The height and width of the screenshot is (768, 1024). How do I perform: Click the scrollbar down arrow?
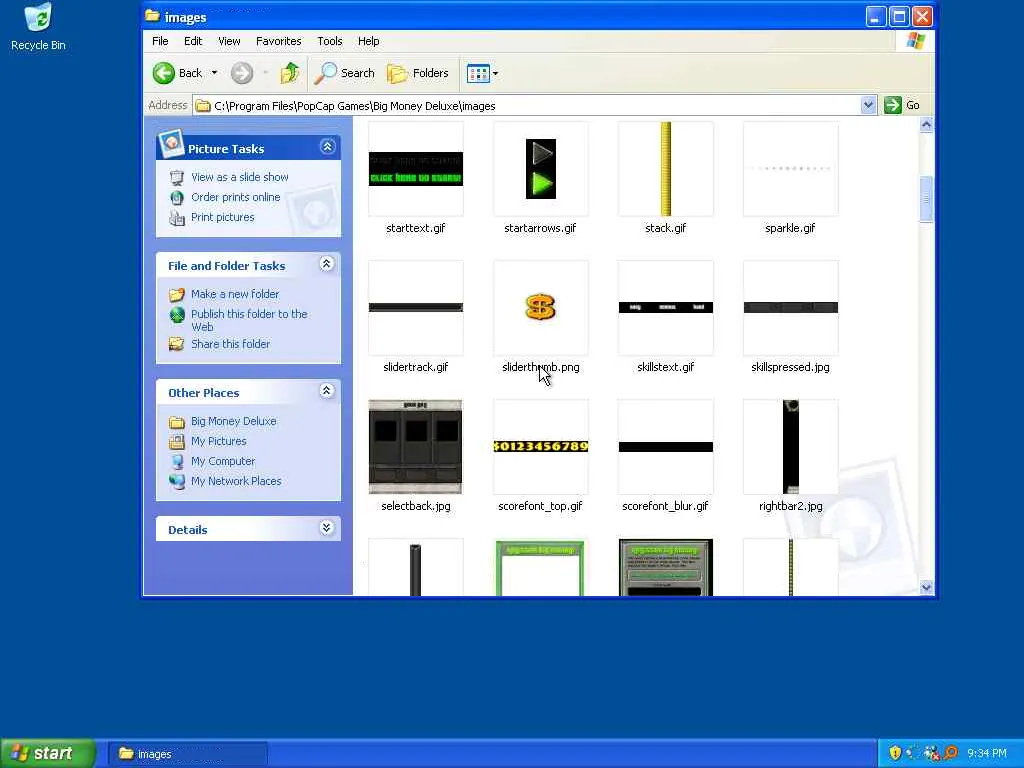click(x=926, y=587)
